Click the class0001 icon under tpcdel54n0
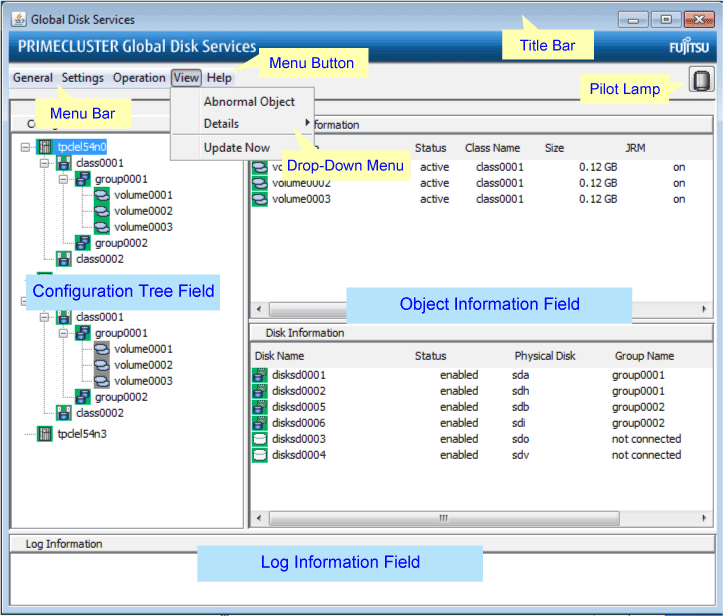723x616 pixels. [64, 163]
